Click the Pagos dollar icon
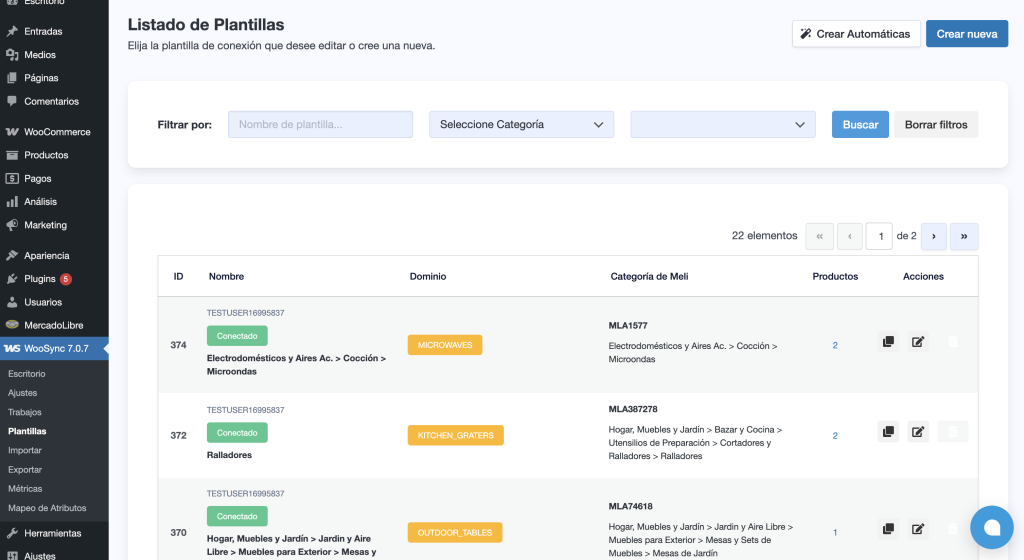This screenshot has height=560, width=1024. click(x=12, y=178)
